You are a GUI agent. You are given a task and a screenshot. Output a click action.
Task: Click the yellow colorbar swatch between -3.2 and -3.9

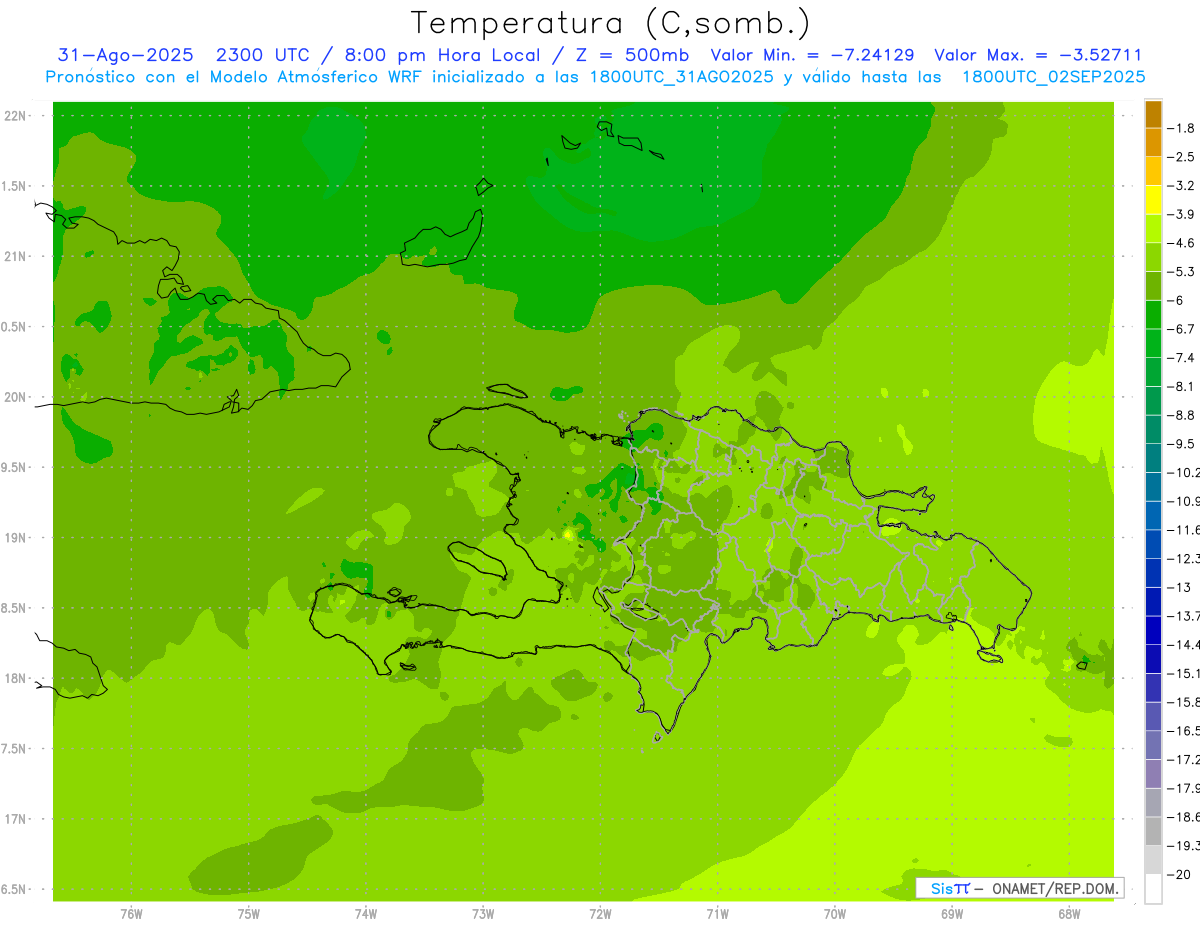coord(1153,200)
